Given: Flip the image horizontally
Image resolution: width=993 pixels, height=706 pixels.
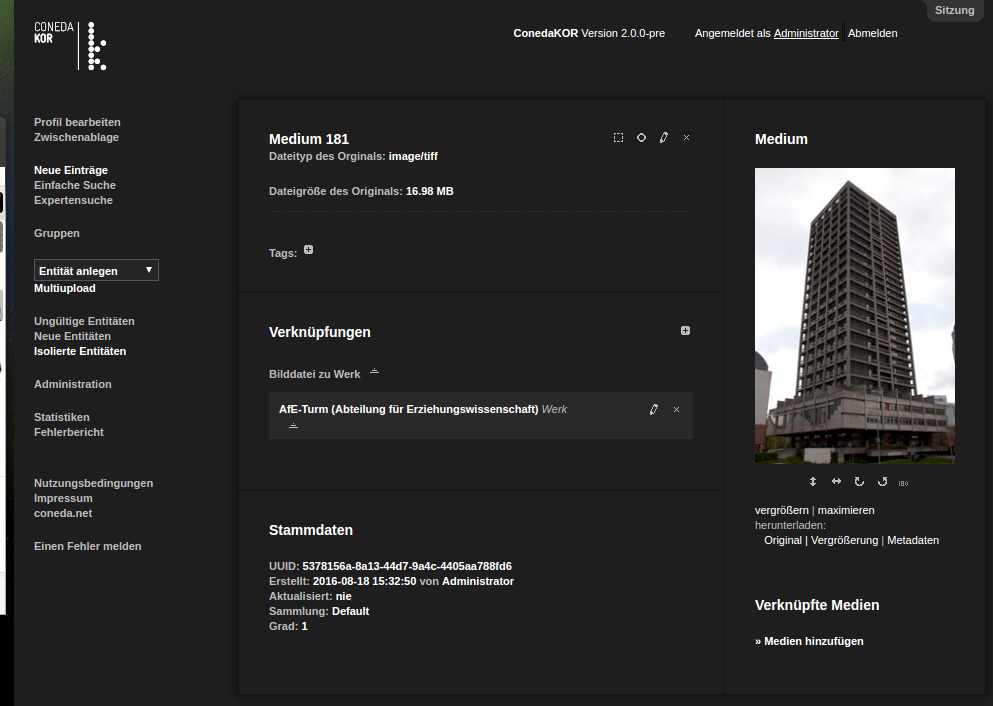Looking at the screenshot, I should (x=836, y=482).
